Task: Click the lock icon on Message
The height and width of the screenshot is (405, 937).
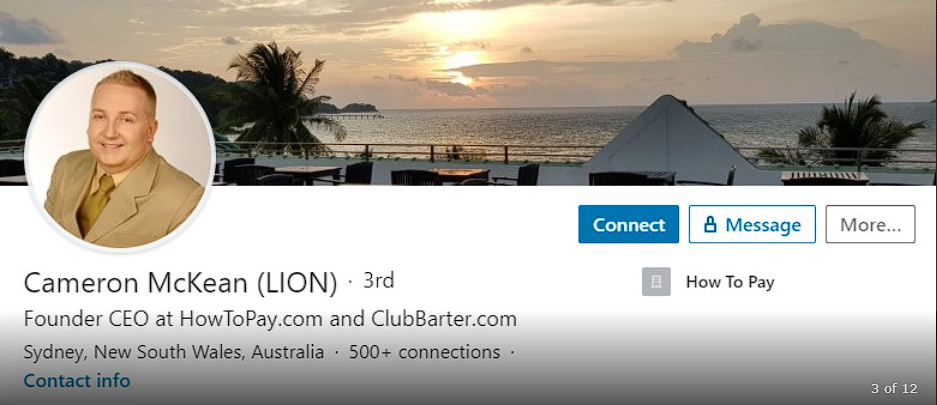Action: click(710, 225)
